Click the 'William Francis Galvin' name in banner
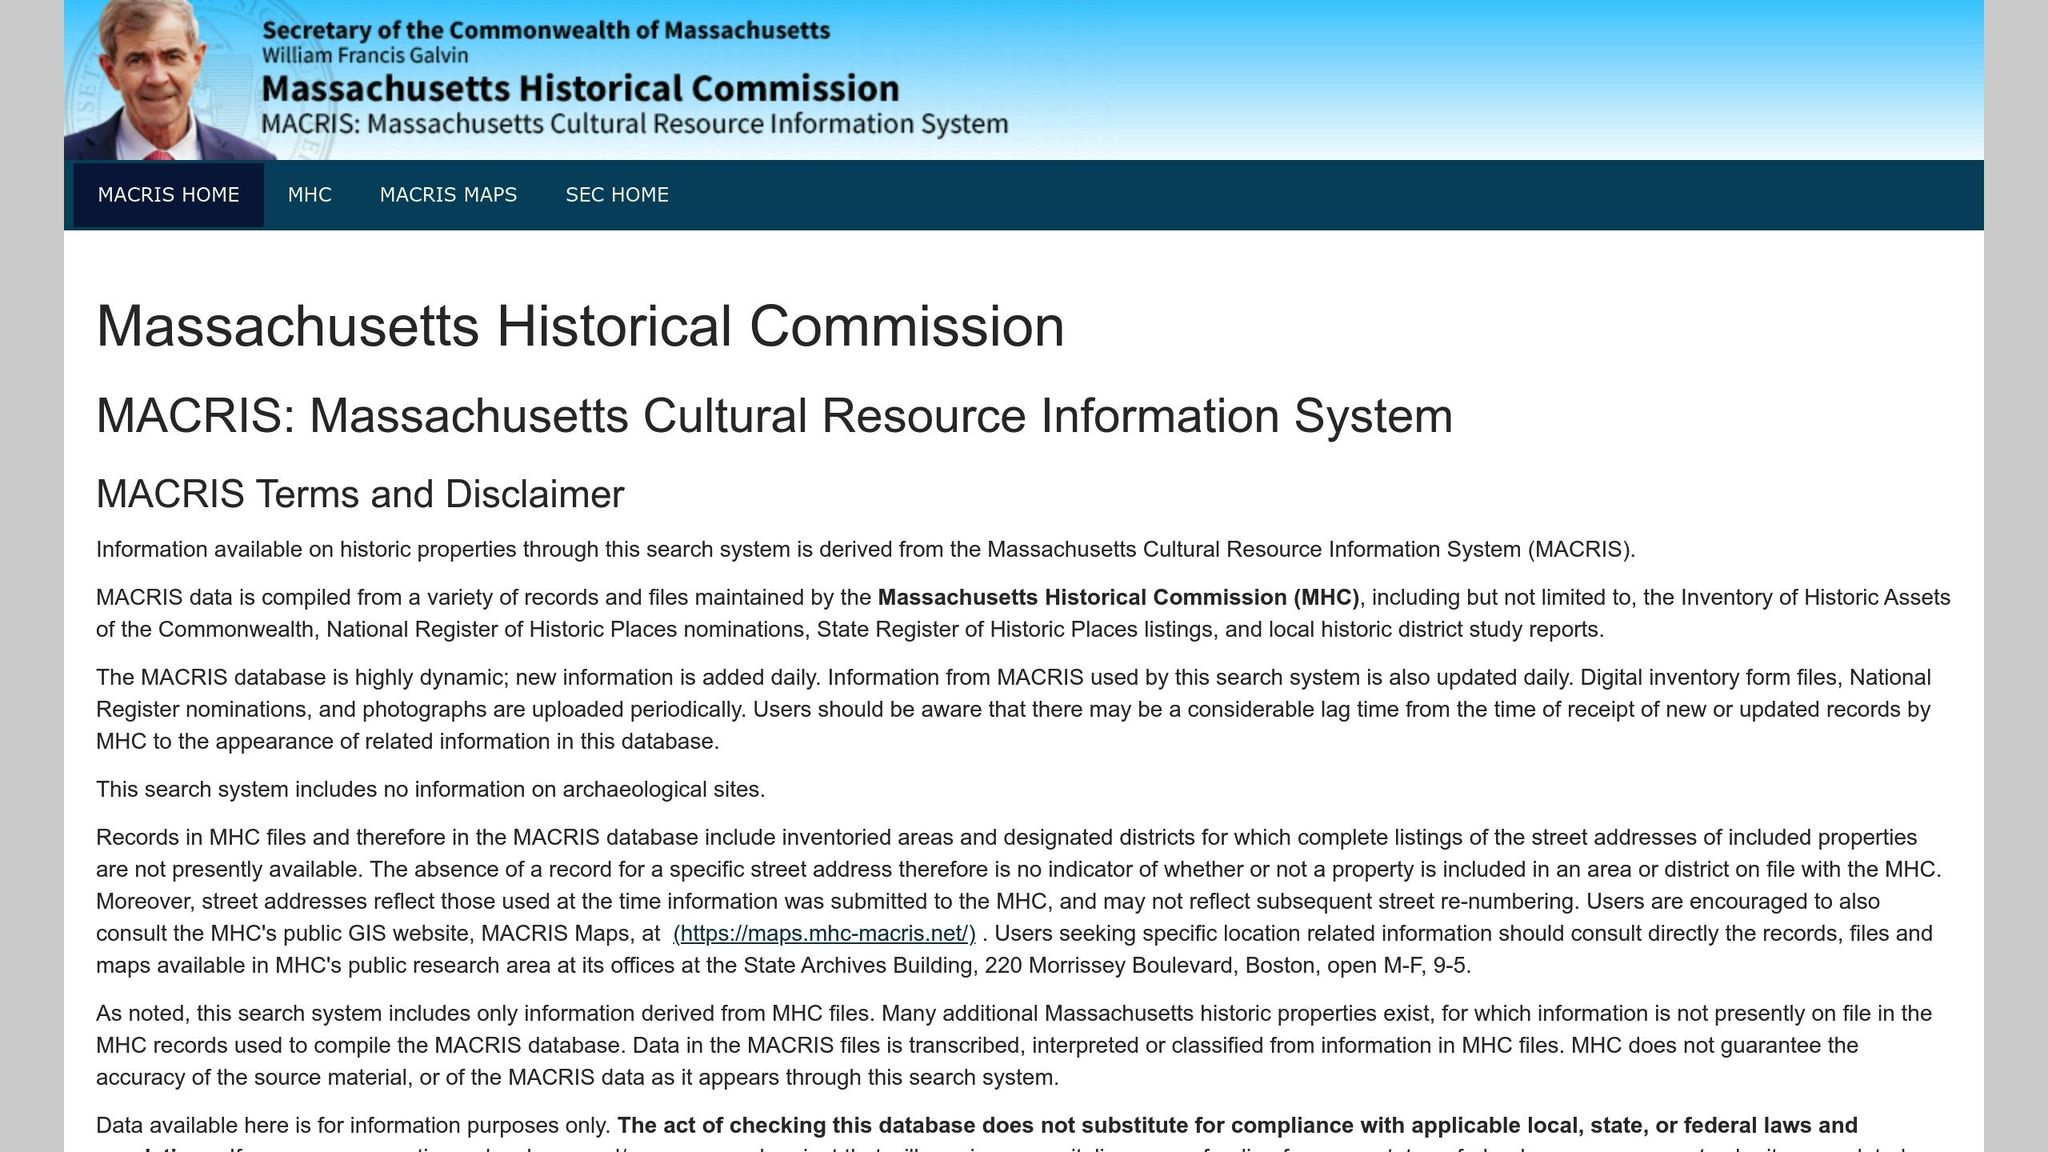Image resolution: width=2048 pixels, height=1152 pixels. click(365, 55)
